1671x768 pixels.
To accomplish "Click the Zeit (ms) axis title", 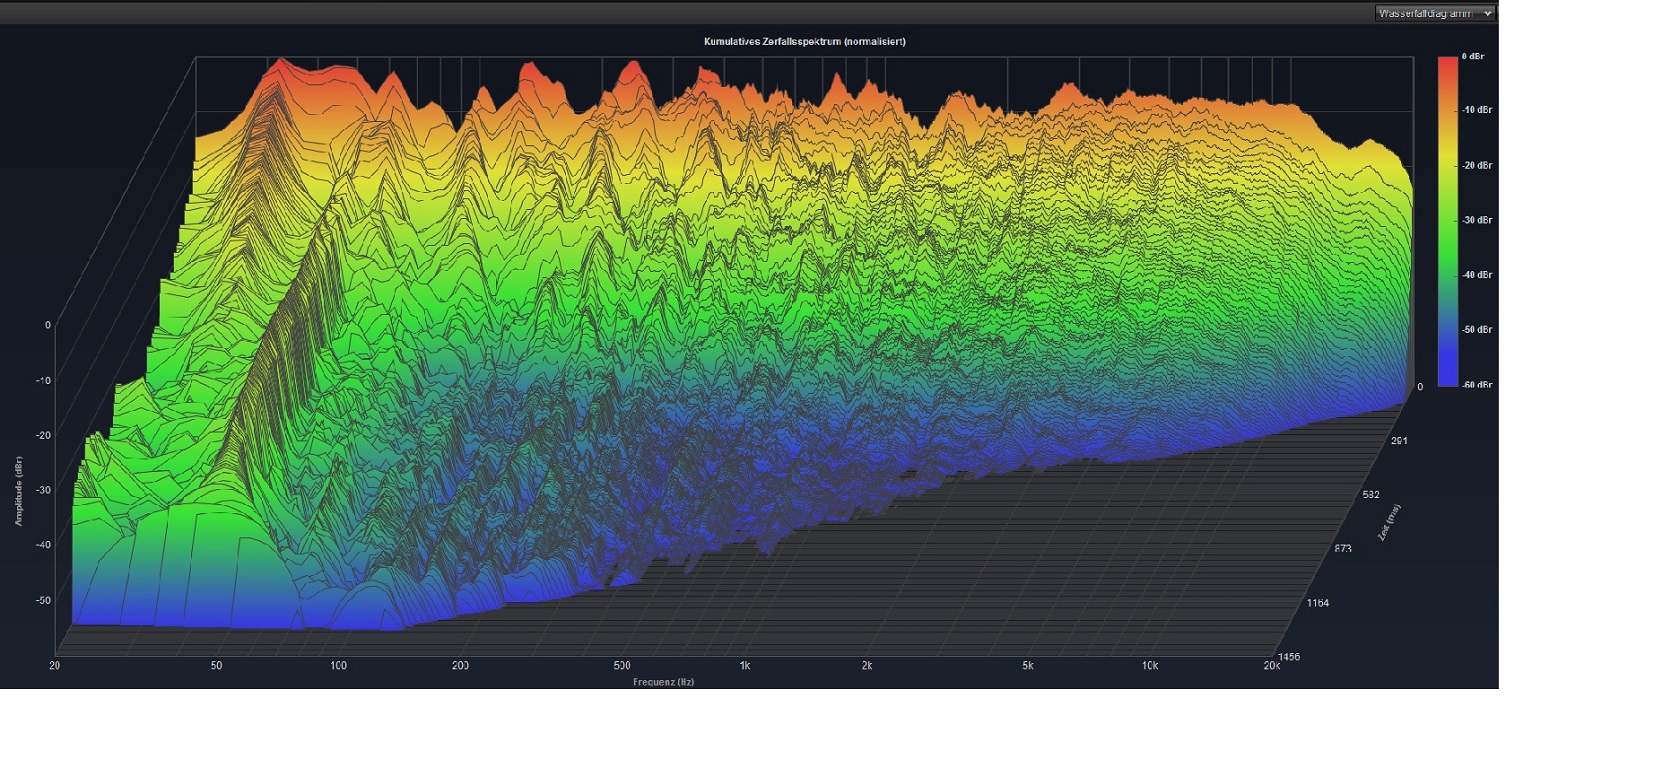I will tap(1389, 522).
